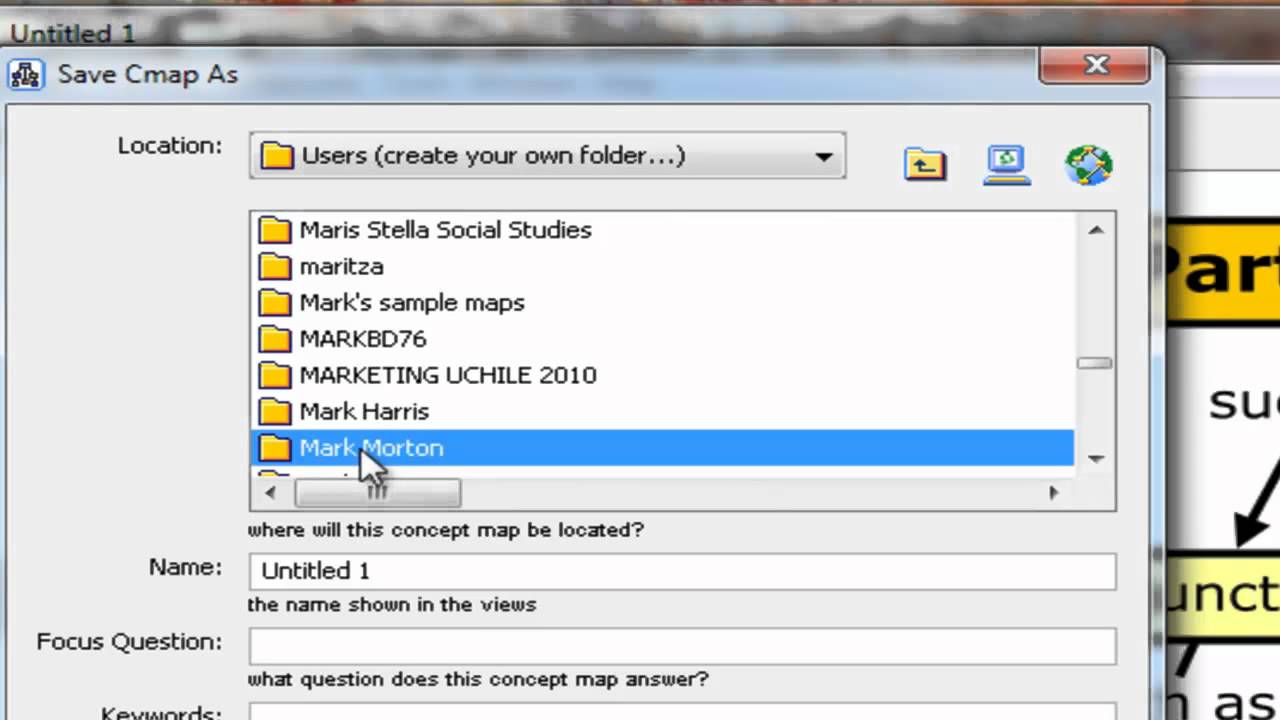This screenshot has width=1280, height=720.
Task: Click horizontal scrollbar thumb in folder list
Action: tap(377, 493)
